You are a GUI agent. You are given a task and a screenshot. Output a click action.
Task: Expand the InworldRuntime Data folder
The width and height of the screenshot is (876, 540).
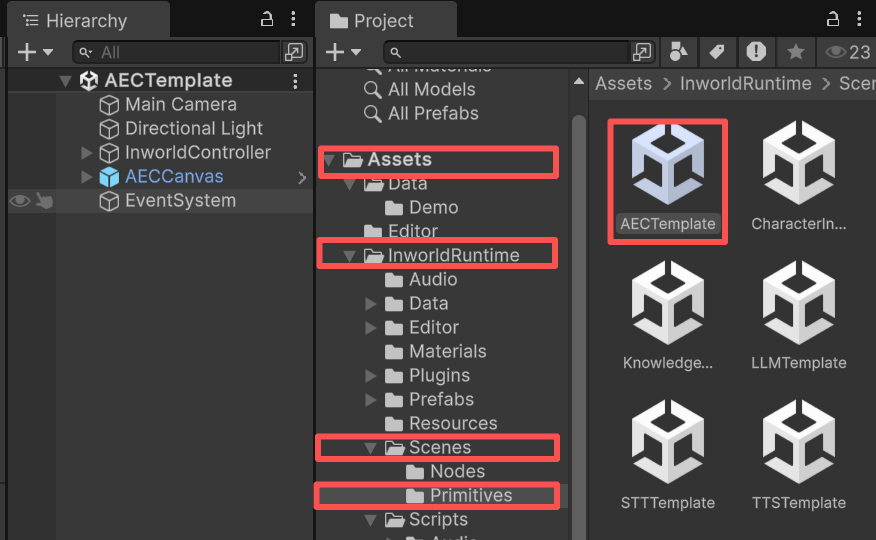[370, 303]
